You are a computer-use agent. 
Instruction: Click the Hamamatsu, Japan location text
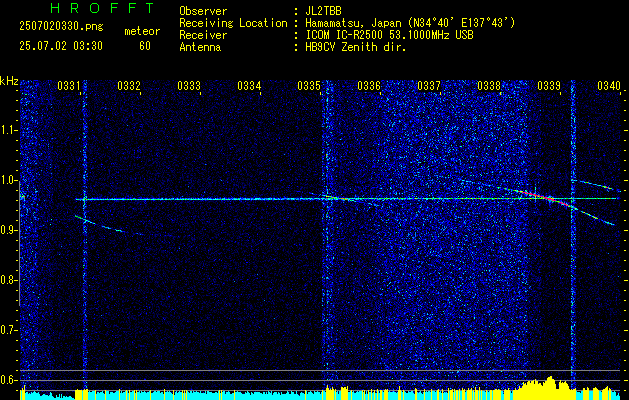[410, 23]
